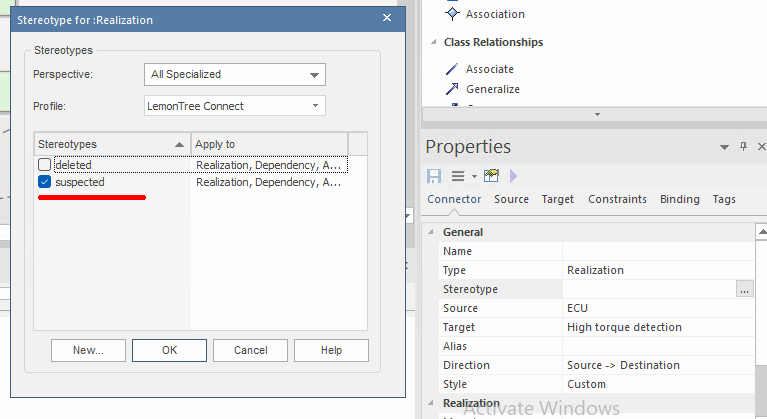Pin the Properties panel
Screen dimensions: 767x419
(x=743, y=147)
